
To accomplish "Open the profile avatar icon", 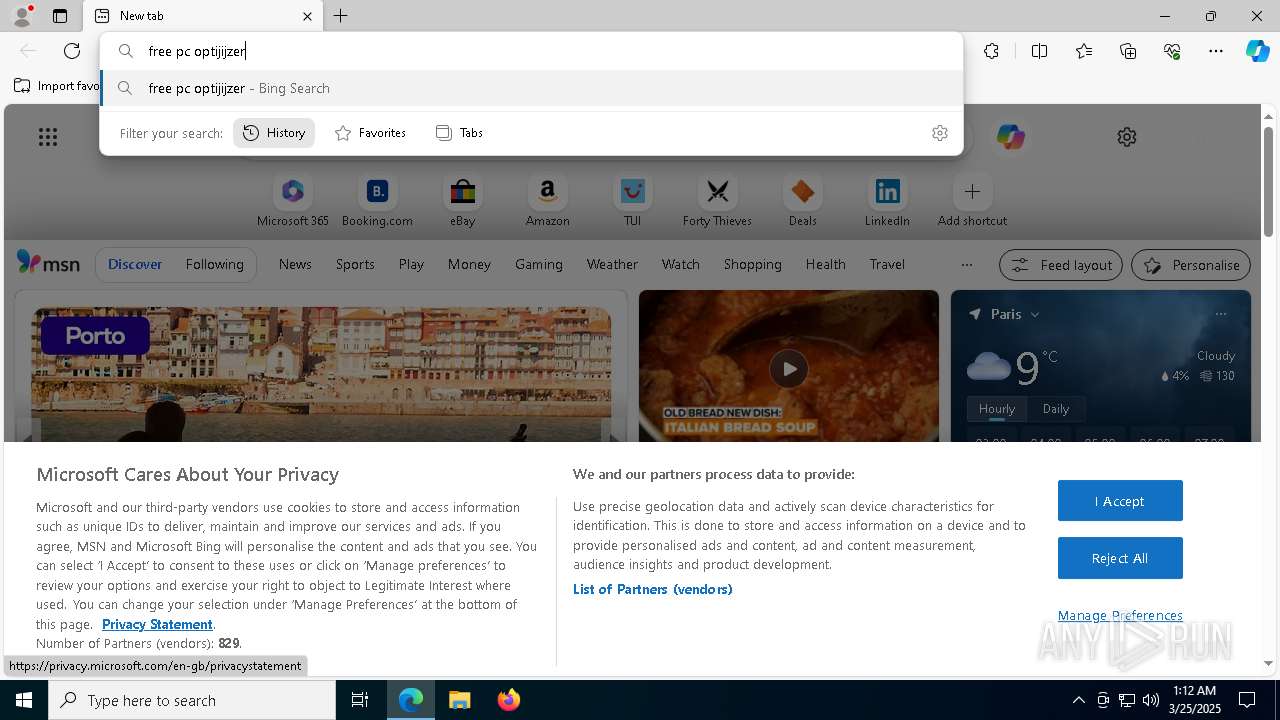I will tap(21, 16).
